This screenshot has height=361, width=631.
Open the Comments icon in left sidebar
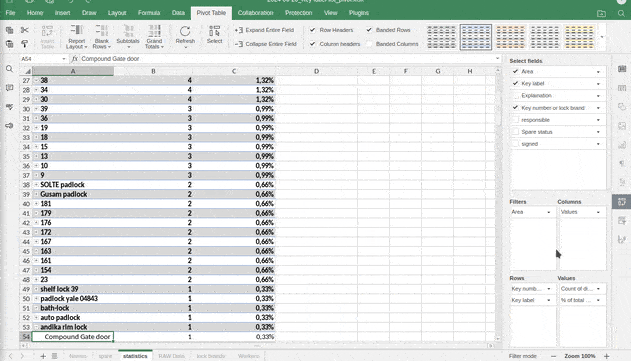(9, 88)
